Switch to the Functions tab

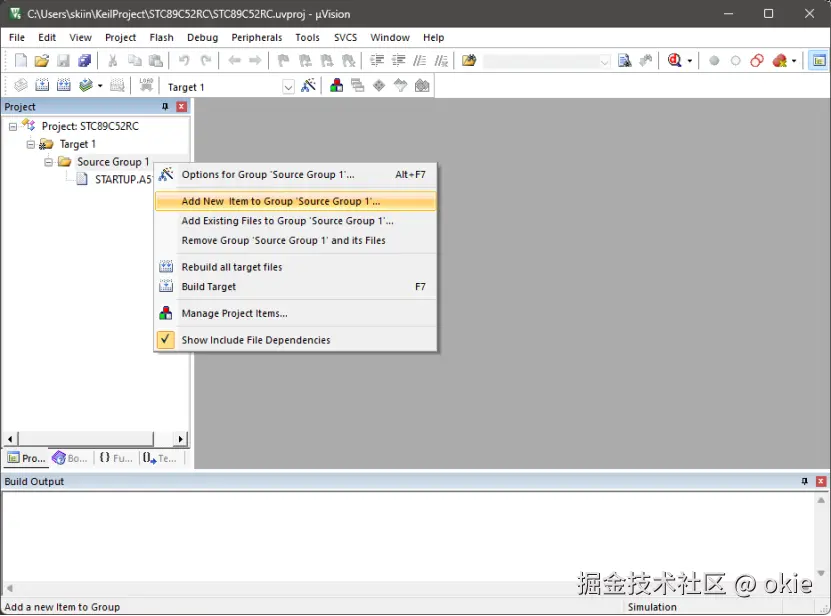pyautogui.click(x=116, y=458)
